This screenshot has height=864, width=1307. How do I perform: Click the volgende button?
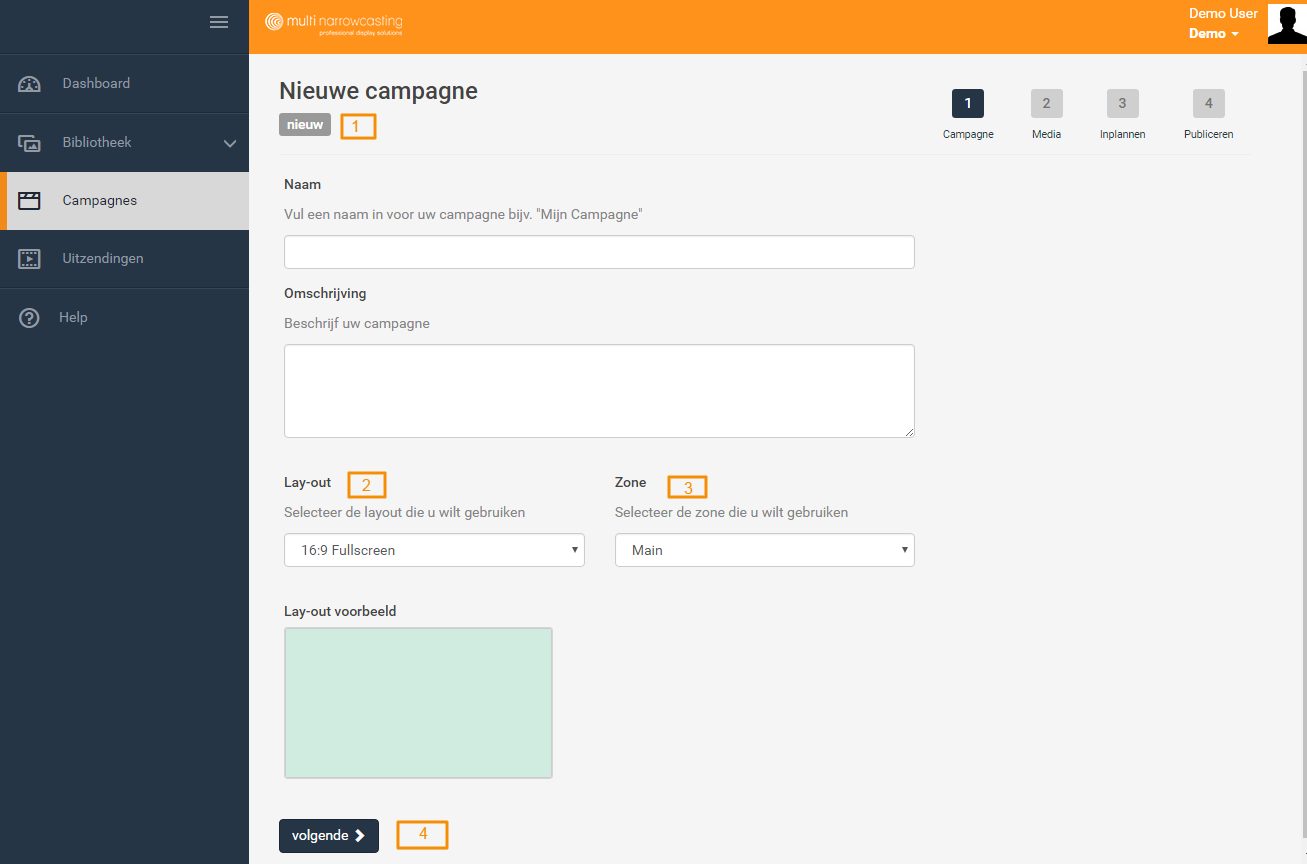329,836
